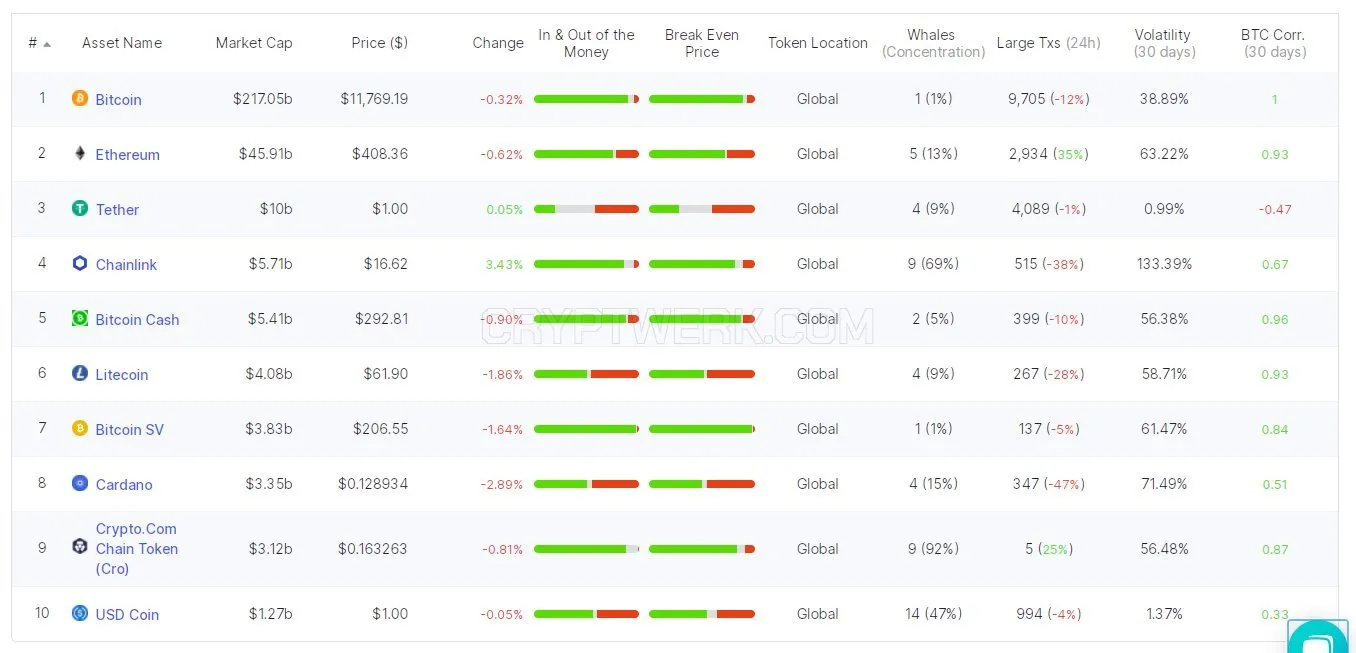Click Tether's Break Even Price bar

(702, 209)
